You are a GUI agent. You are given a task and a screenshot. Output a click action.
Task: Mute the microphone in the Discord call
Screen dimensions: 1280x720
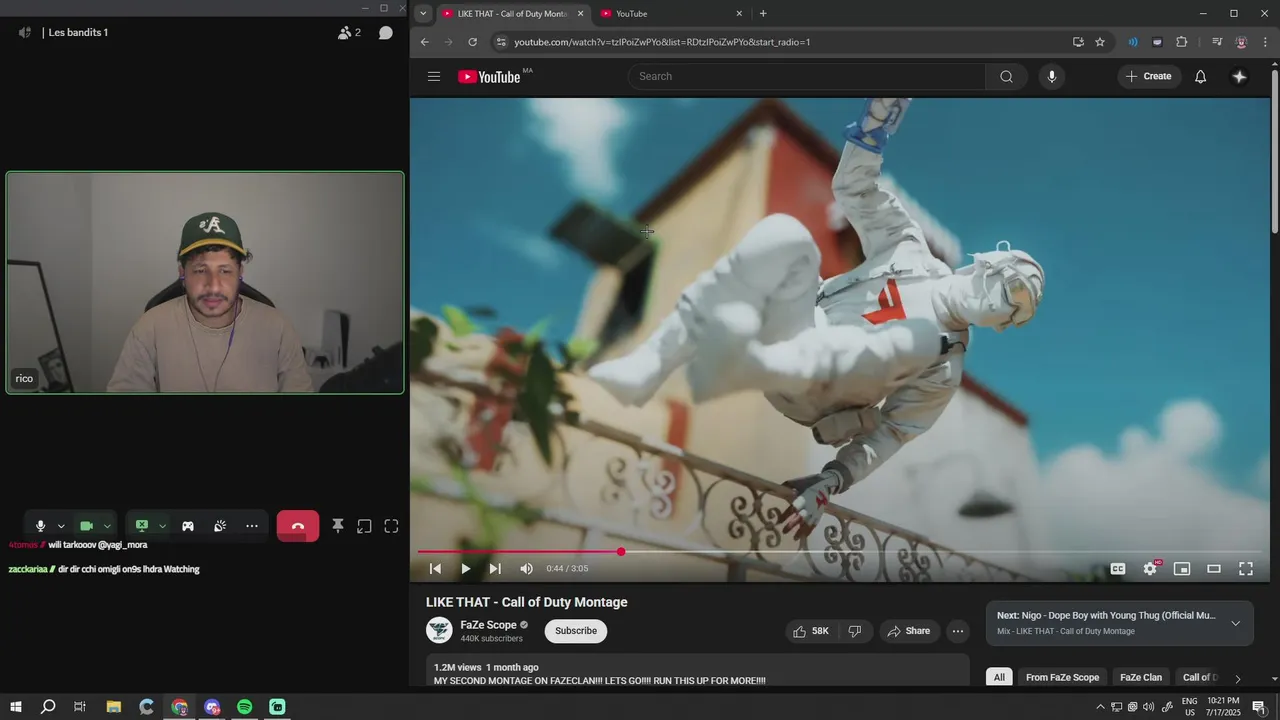point(40,526)
